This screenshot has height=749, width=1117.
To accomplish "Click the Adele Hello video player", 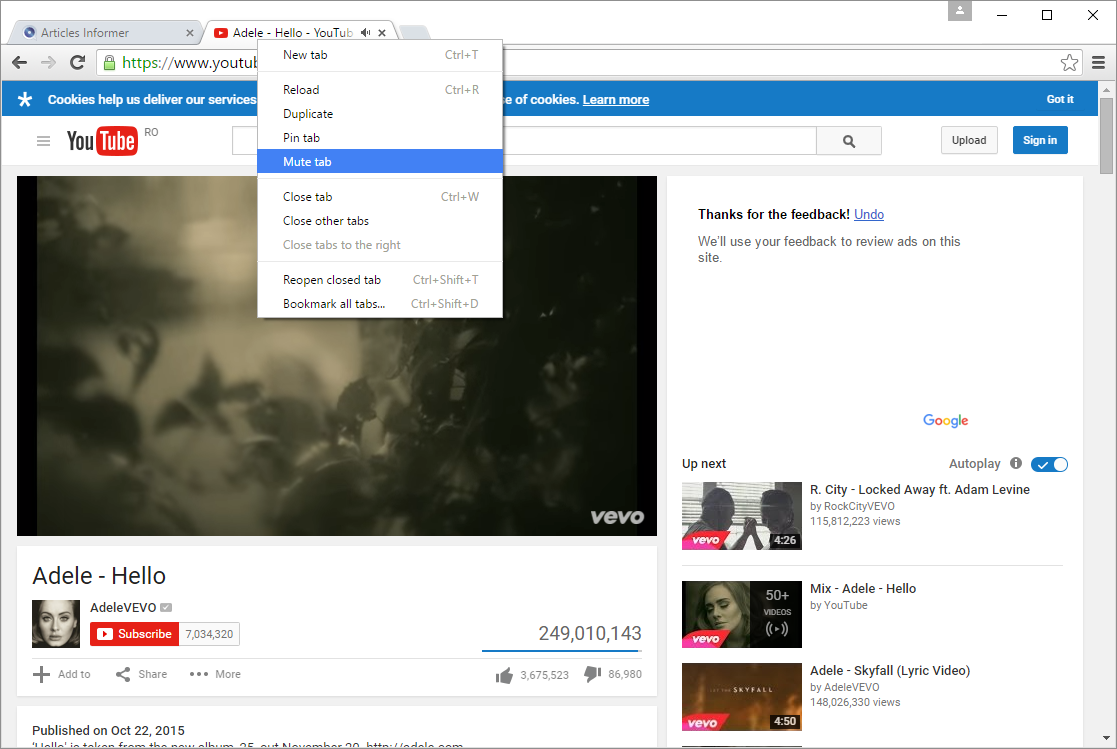I will pyautogui.click(x=337, y=356).
